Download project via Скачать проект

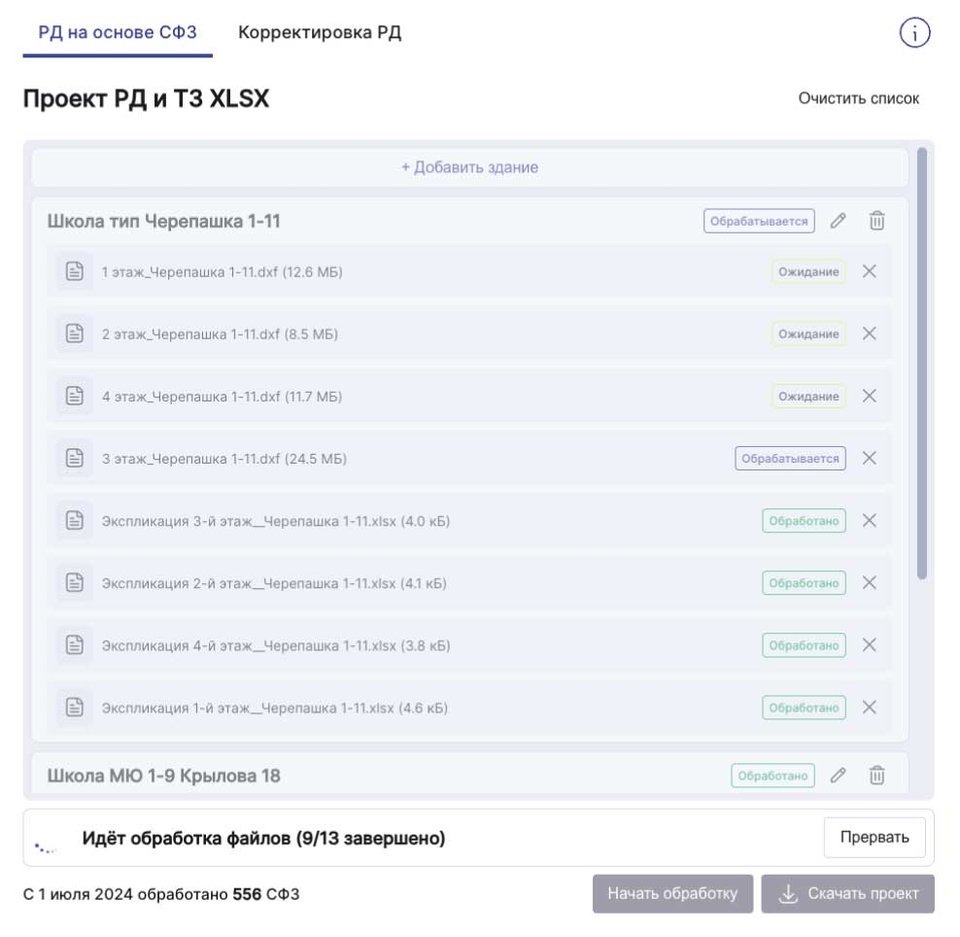point(848,894)
